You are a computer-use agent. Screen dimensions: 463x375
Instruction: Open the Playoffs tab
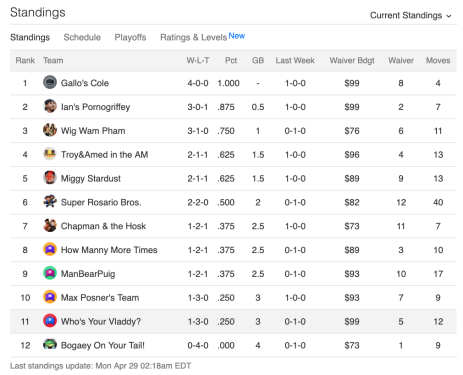point(130,37)
